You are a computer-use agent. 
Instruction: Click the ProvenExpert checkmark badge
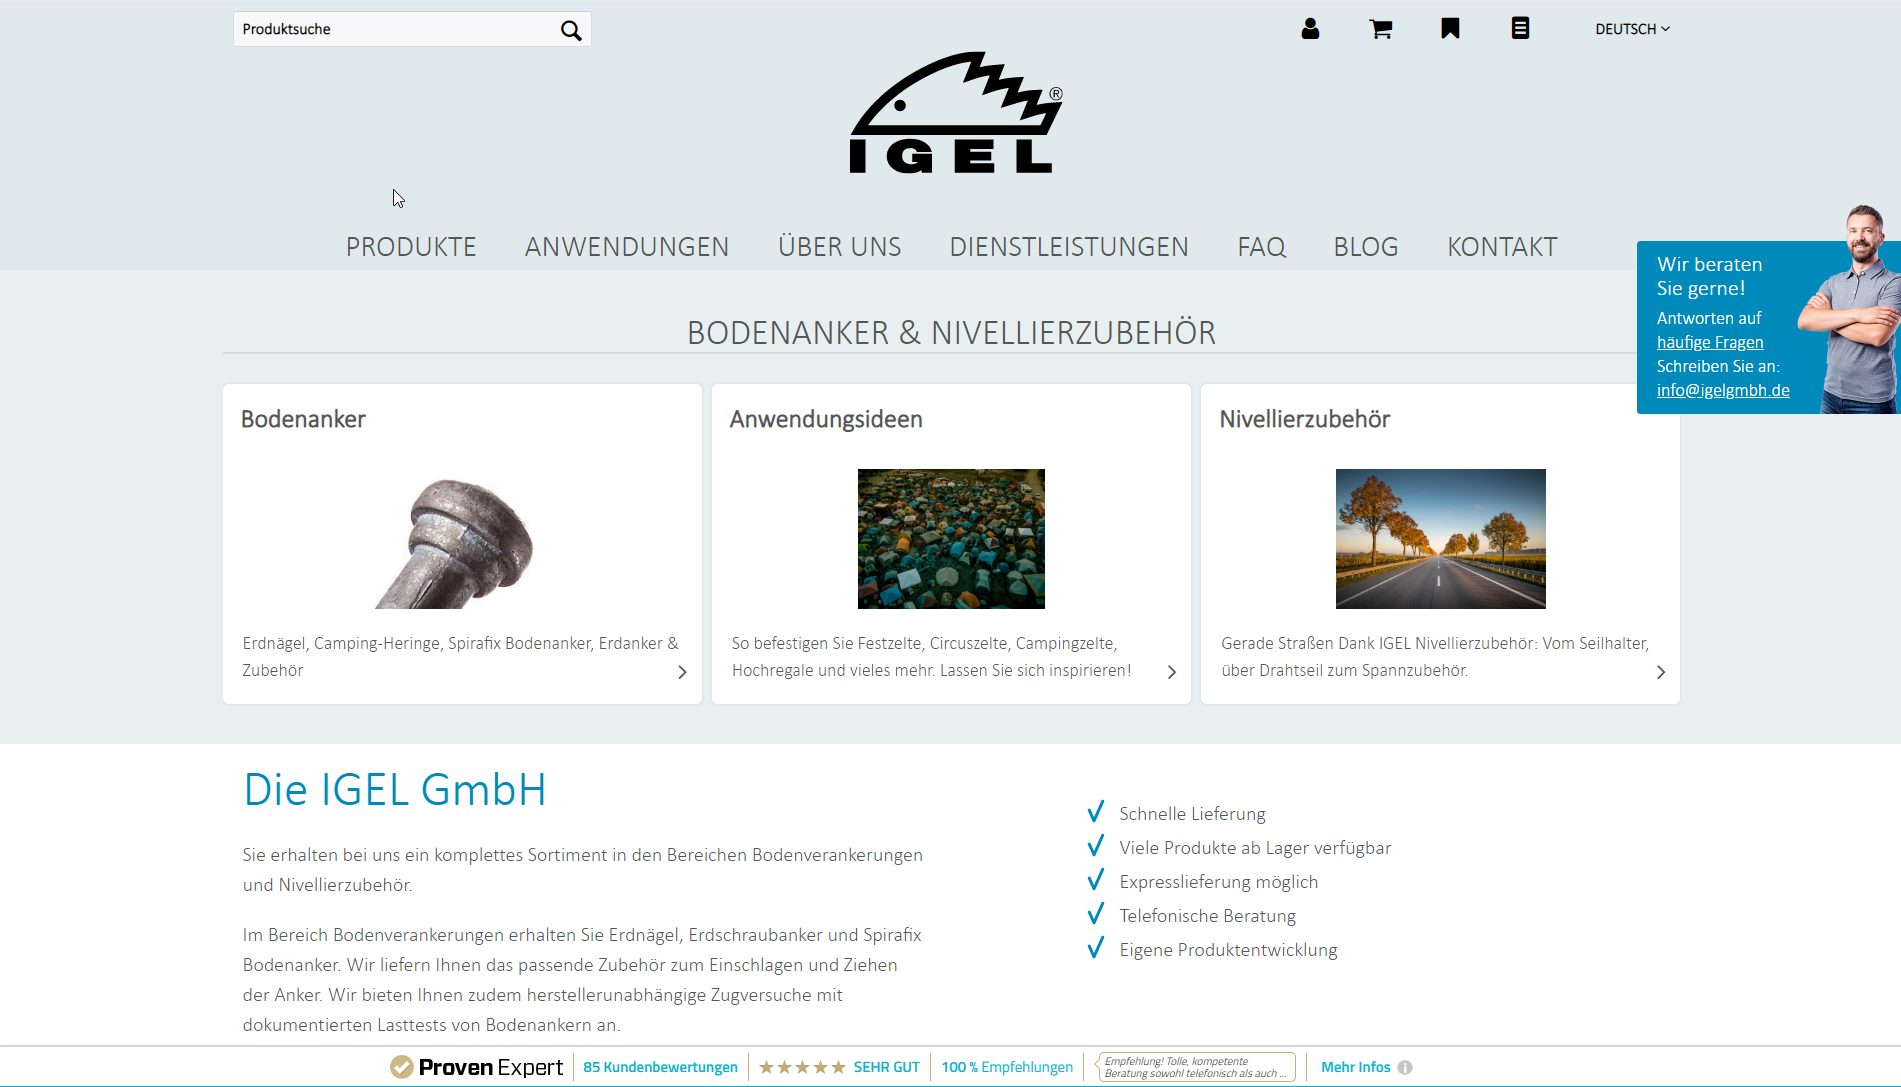(x=401, y=1067)
